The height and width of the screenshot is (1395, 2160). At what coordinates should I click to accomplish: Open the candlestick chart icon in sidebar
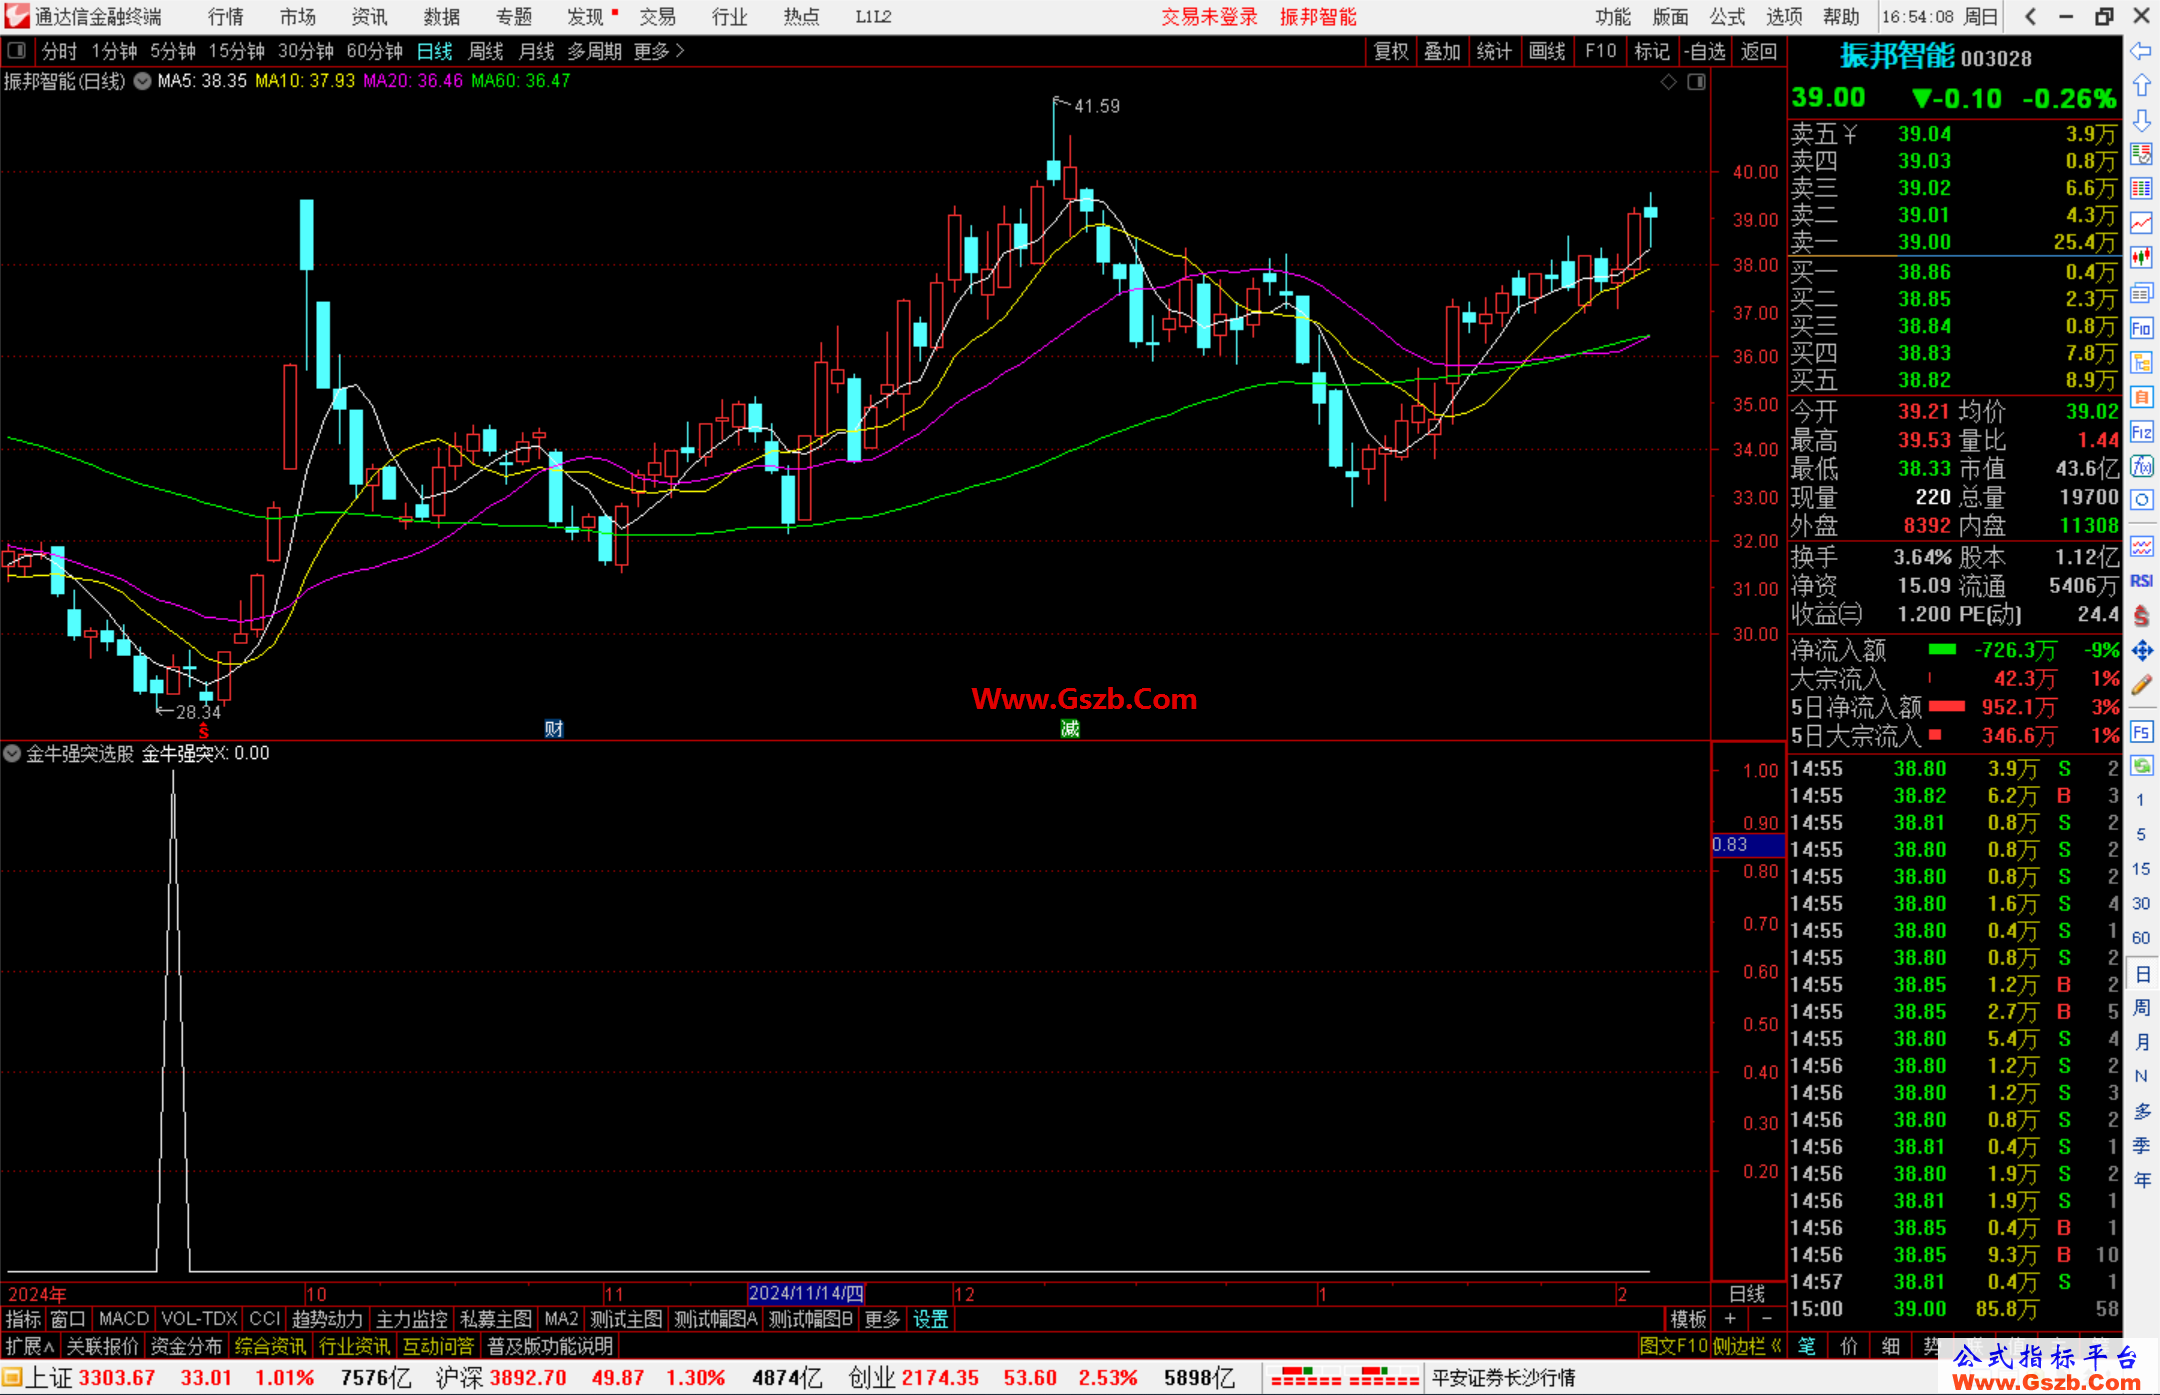[x=2141, y=258]
